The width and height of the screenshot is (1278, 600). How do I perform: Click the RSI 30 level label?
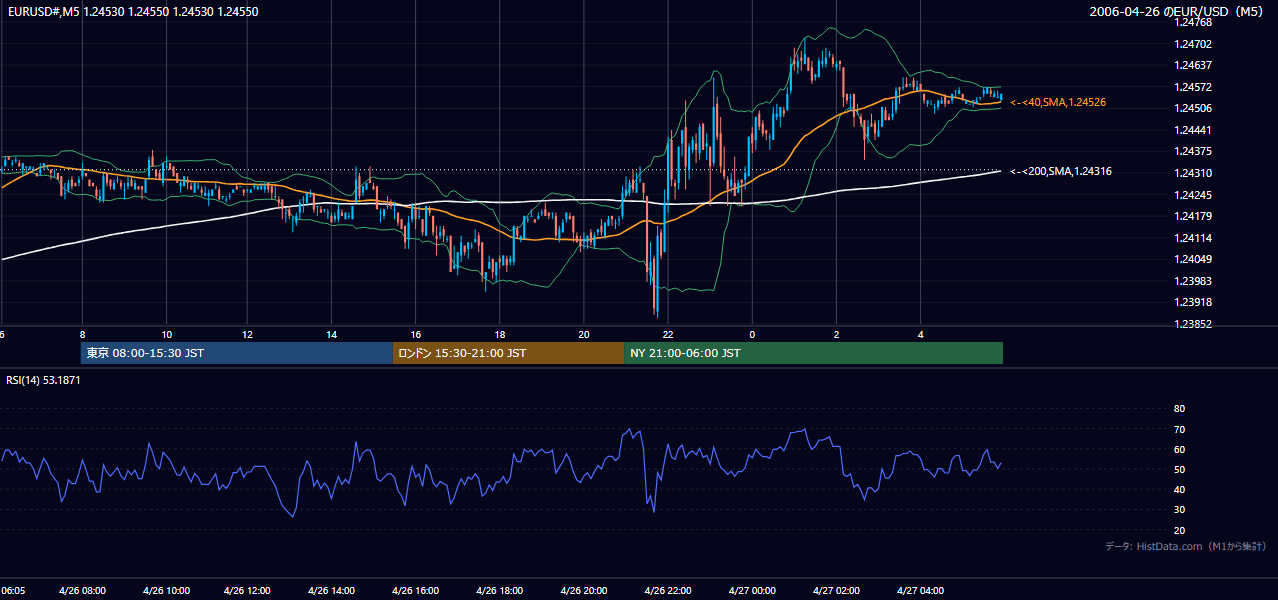click(1179, 510)
